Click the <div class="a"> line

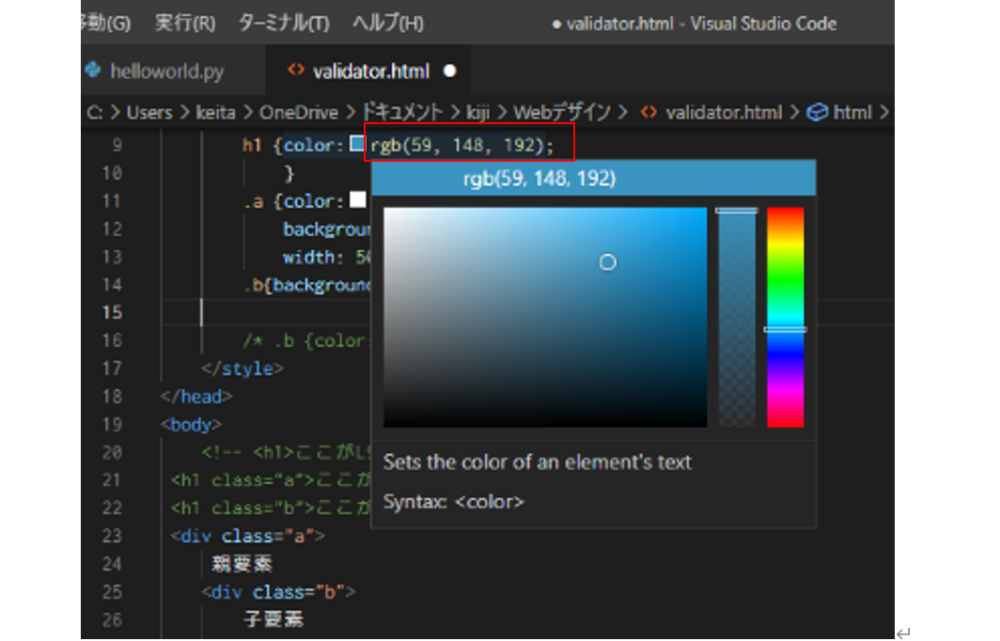tap(247, 536)
